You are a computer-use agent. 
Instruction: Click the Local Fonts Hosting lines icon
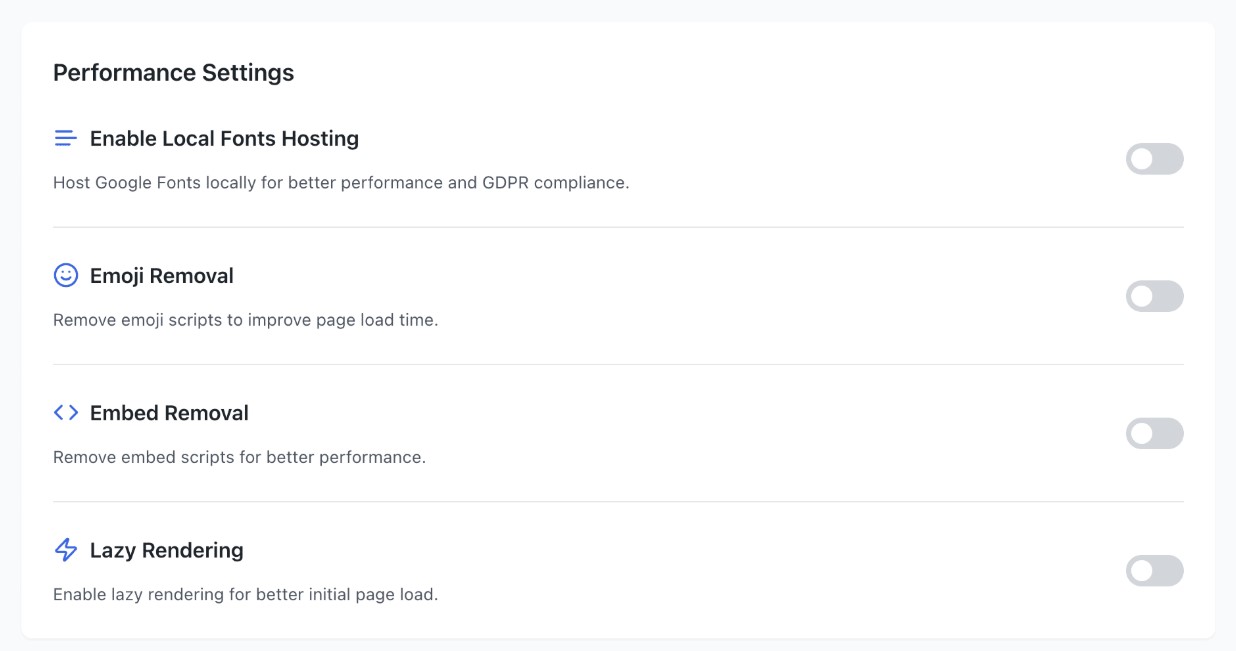[x=65, y=138]
